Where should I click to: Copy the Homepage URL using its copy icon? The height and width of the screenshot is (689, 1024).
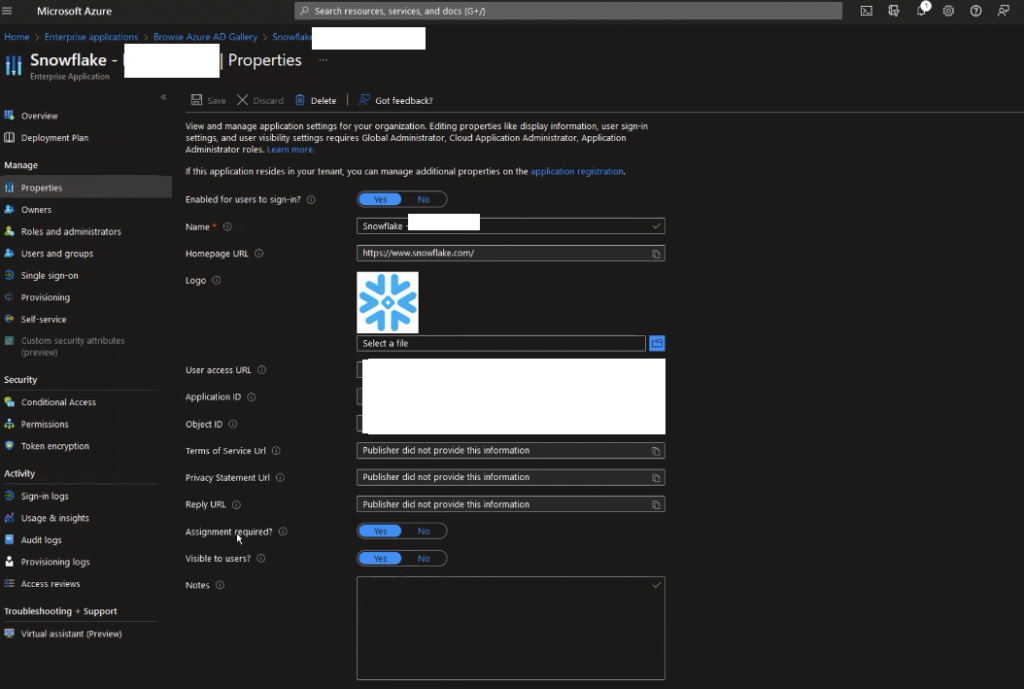coord(656,253)
